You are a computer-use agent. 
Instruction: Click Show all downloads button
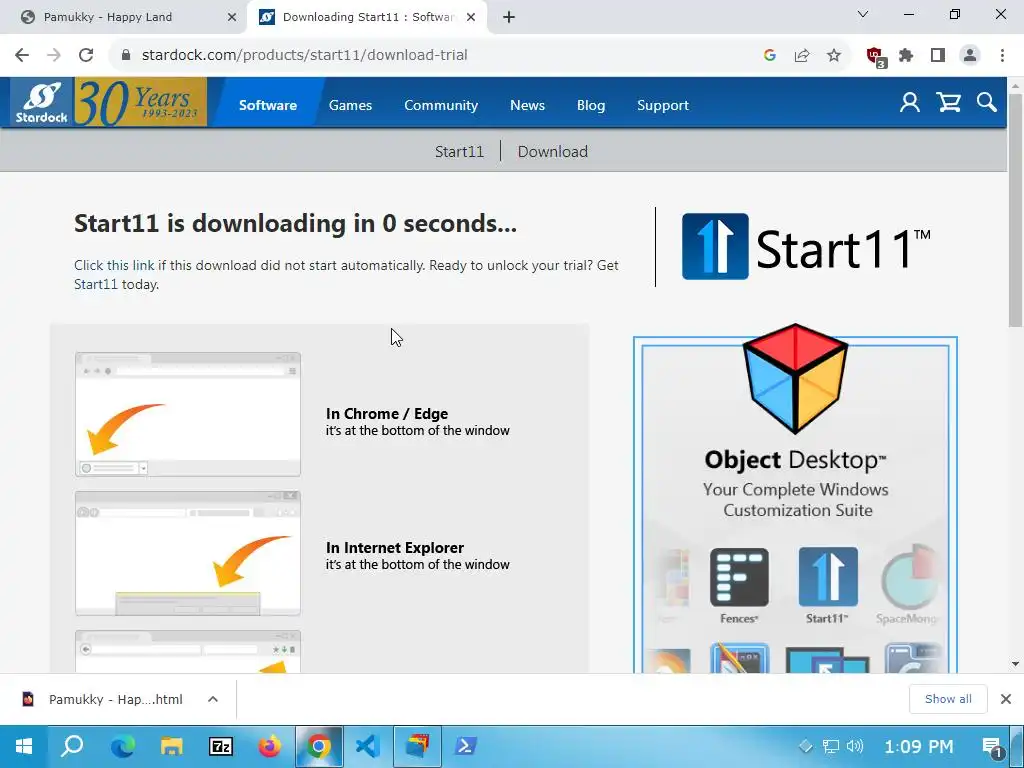point(948,699)
